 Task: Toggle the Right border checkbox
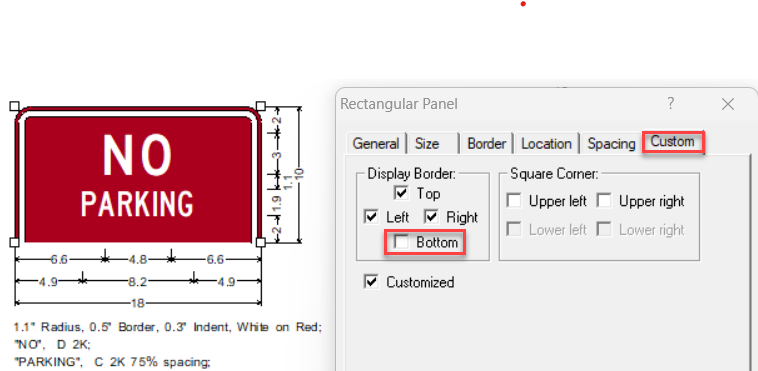point(431,217)
